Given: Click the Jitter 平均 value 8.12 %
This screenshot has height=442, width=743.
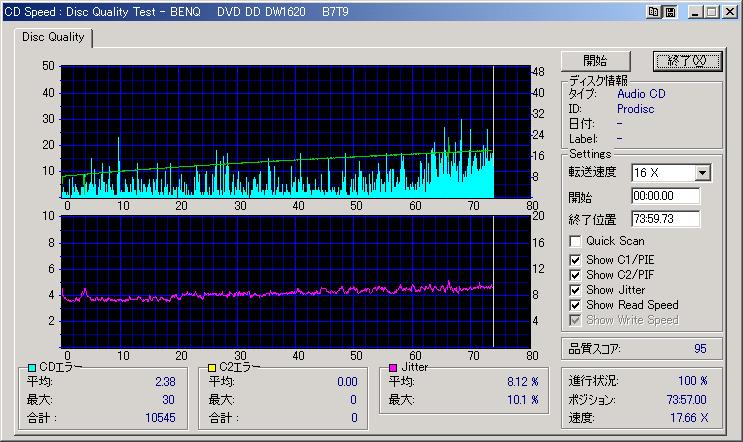Looking at the screenshot, I should point(523,382).
